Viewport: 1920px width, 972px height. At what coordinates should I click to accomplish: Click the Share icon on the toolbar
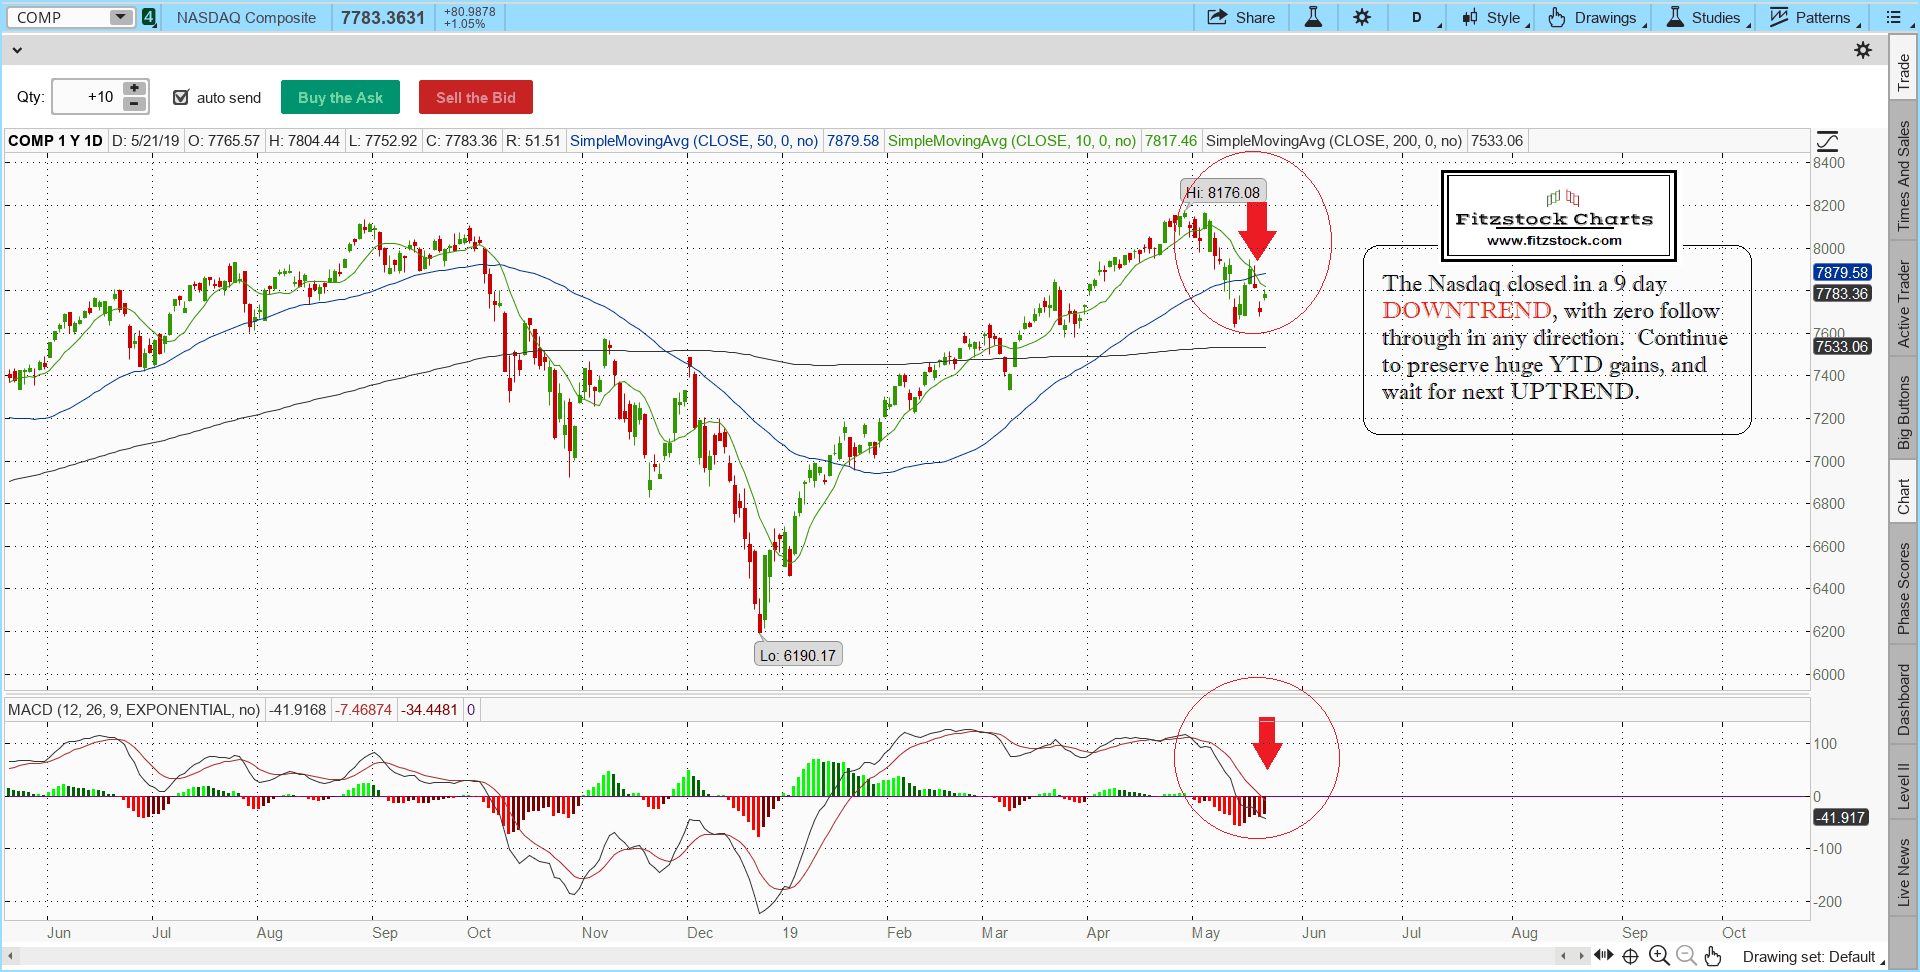click(1241, 17)
